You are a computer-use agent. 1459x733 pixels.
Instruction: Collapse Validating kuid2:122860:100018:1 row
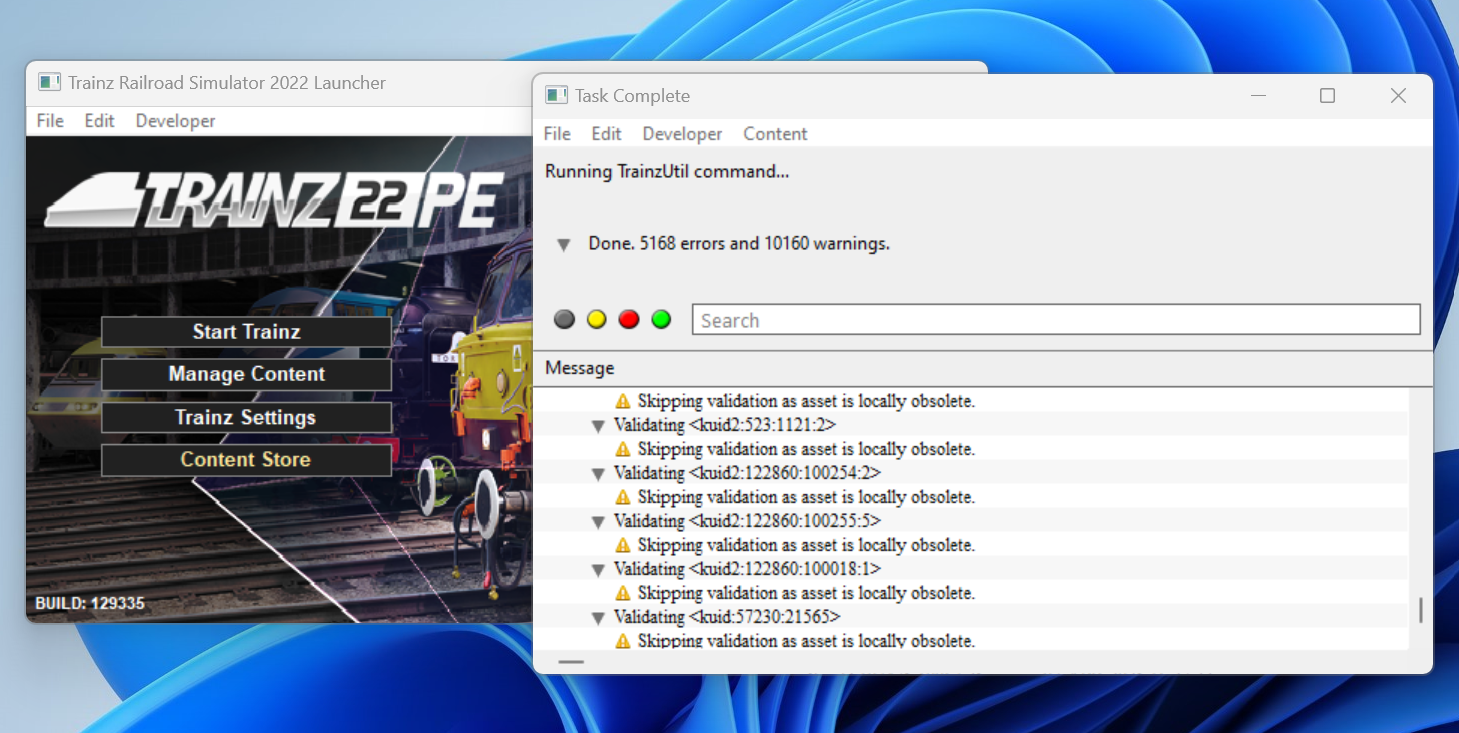tap(598, 570)
